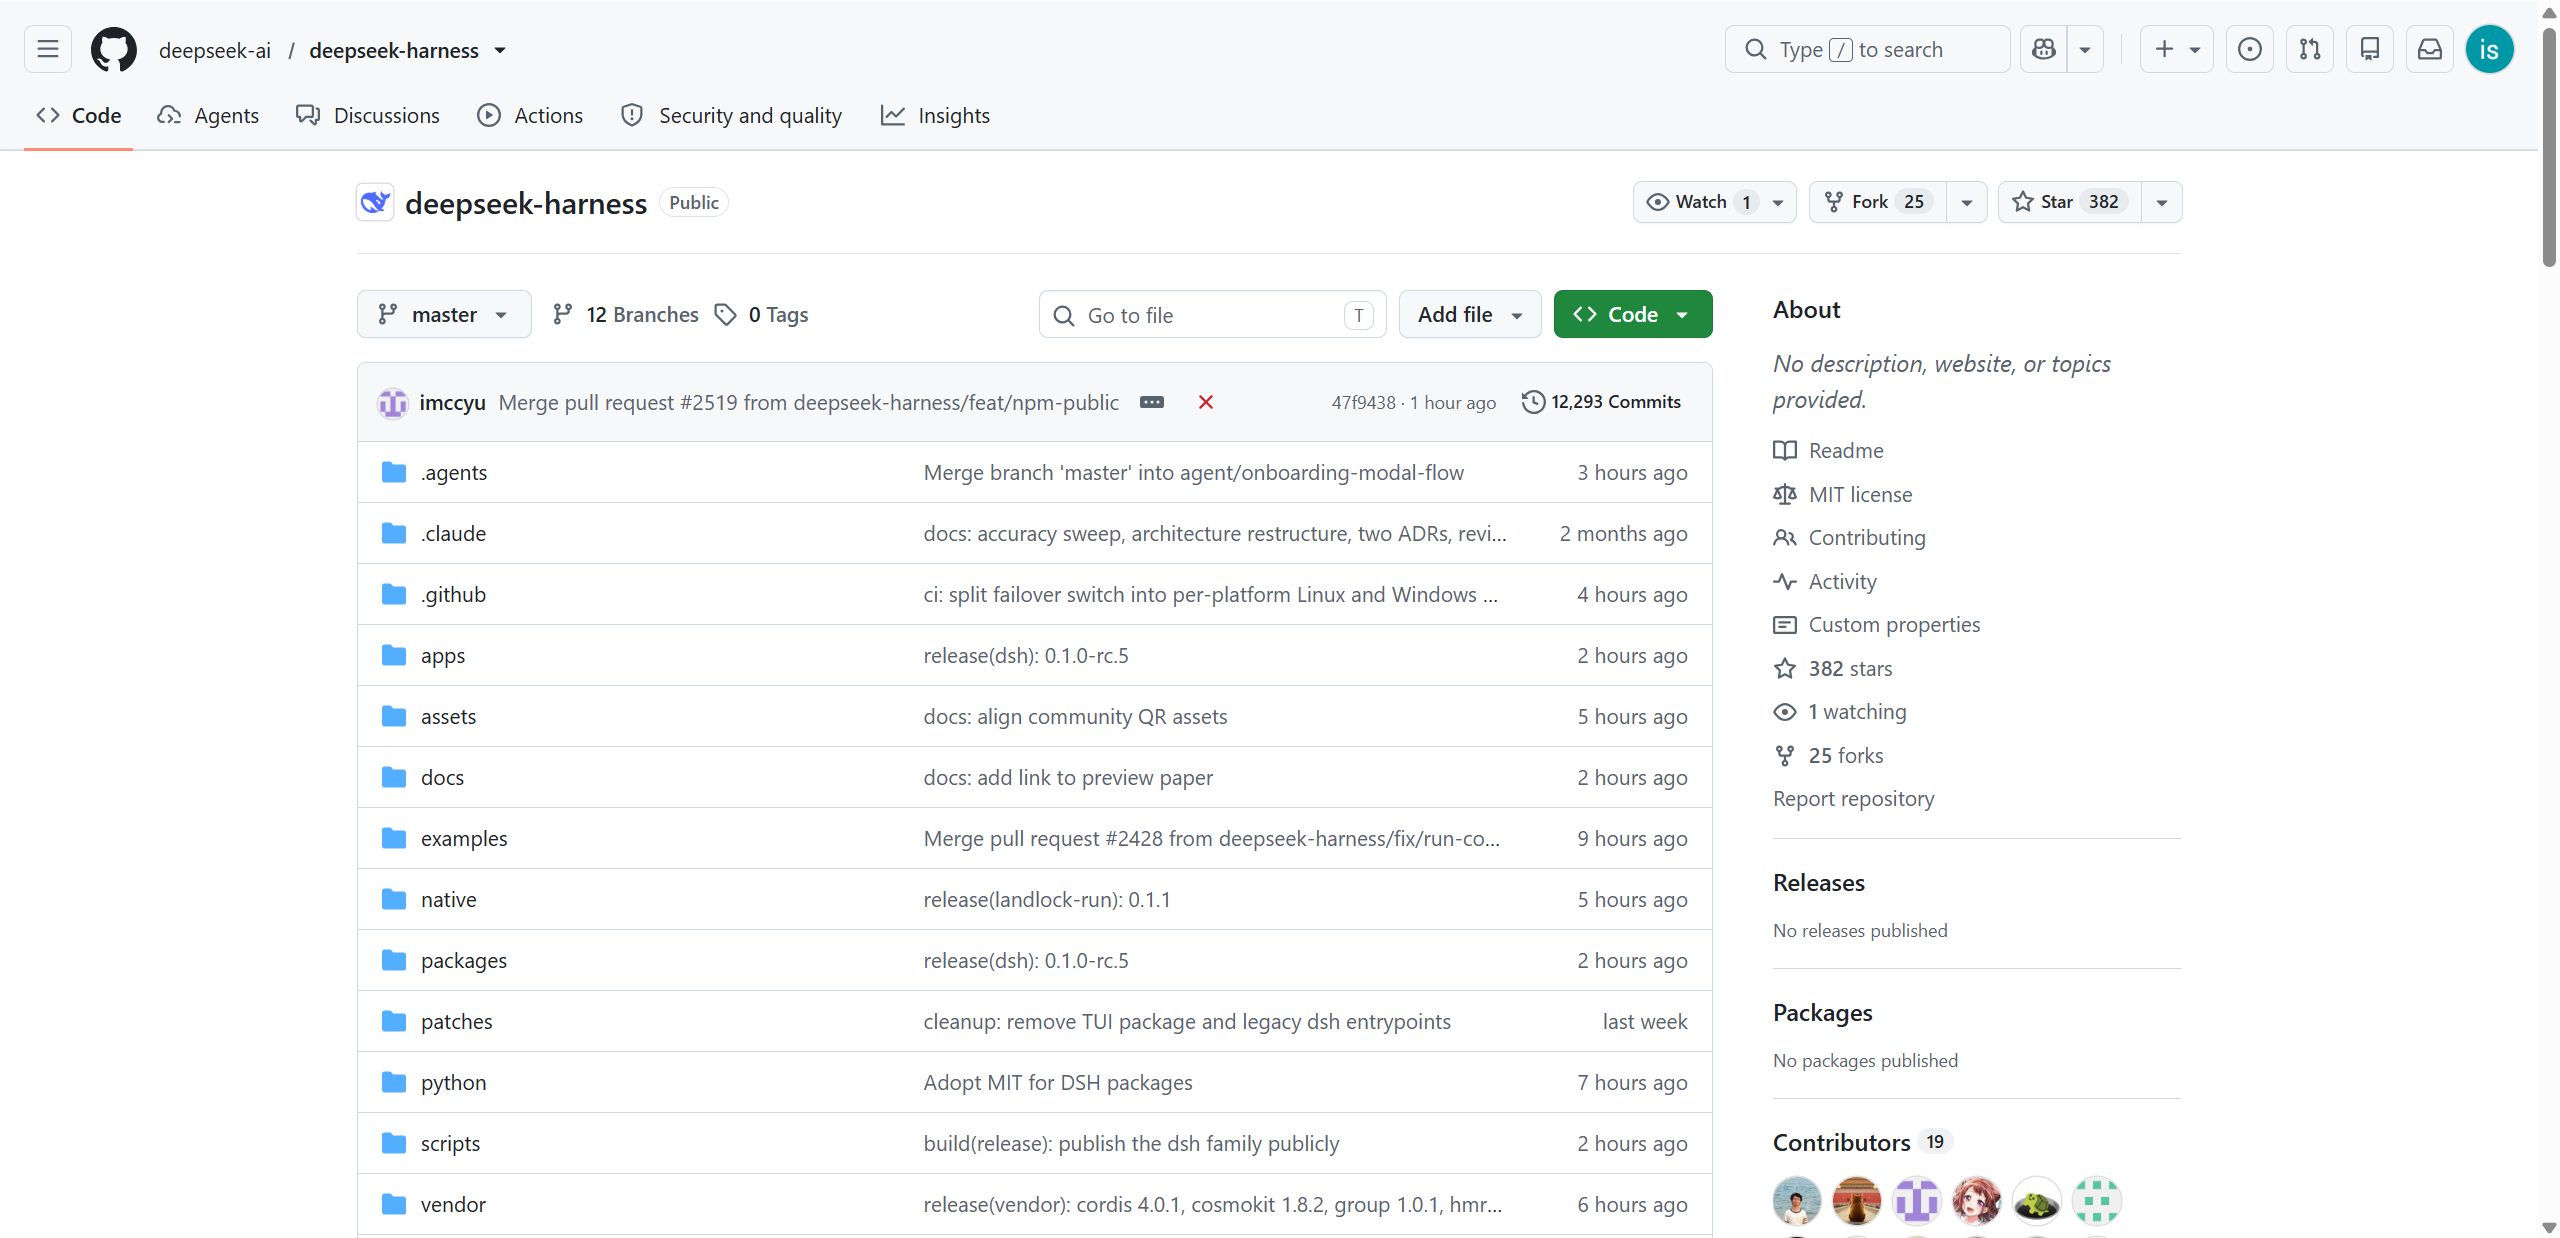Open commit hash 47f9438
The width and height of the screenshot is (2560, 1238).
click(x=1363, y=402)
